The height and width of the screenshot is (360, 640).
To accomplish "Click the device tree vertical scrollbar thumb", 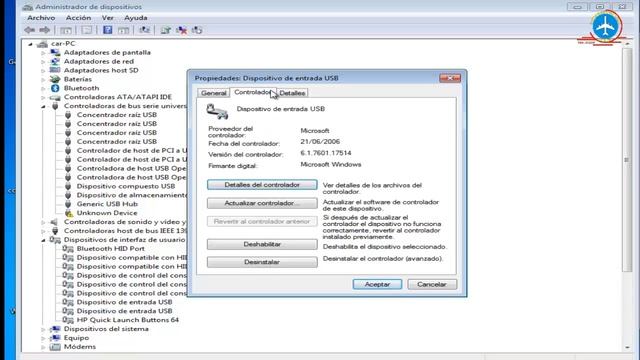I will click(x=627, y=160).
